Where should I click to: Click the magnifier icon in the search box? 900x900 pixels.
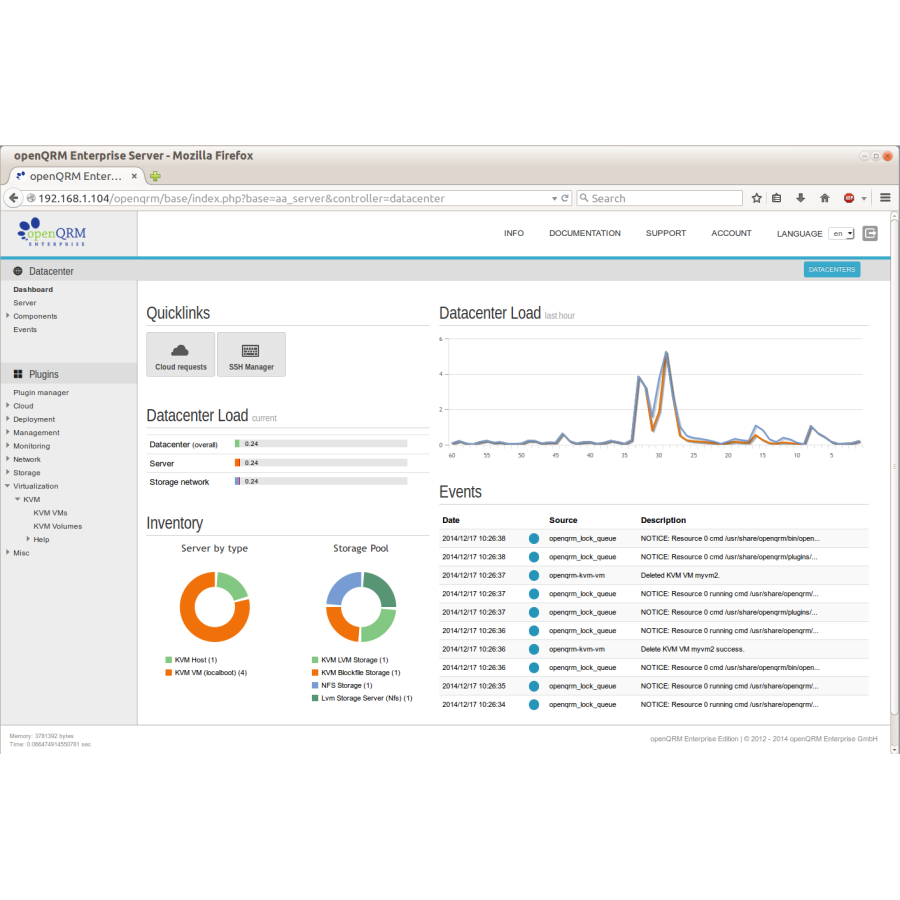click(584, 198)
